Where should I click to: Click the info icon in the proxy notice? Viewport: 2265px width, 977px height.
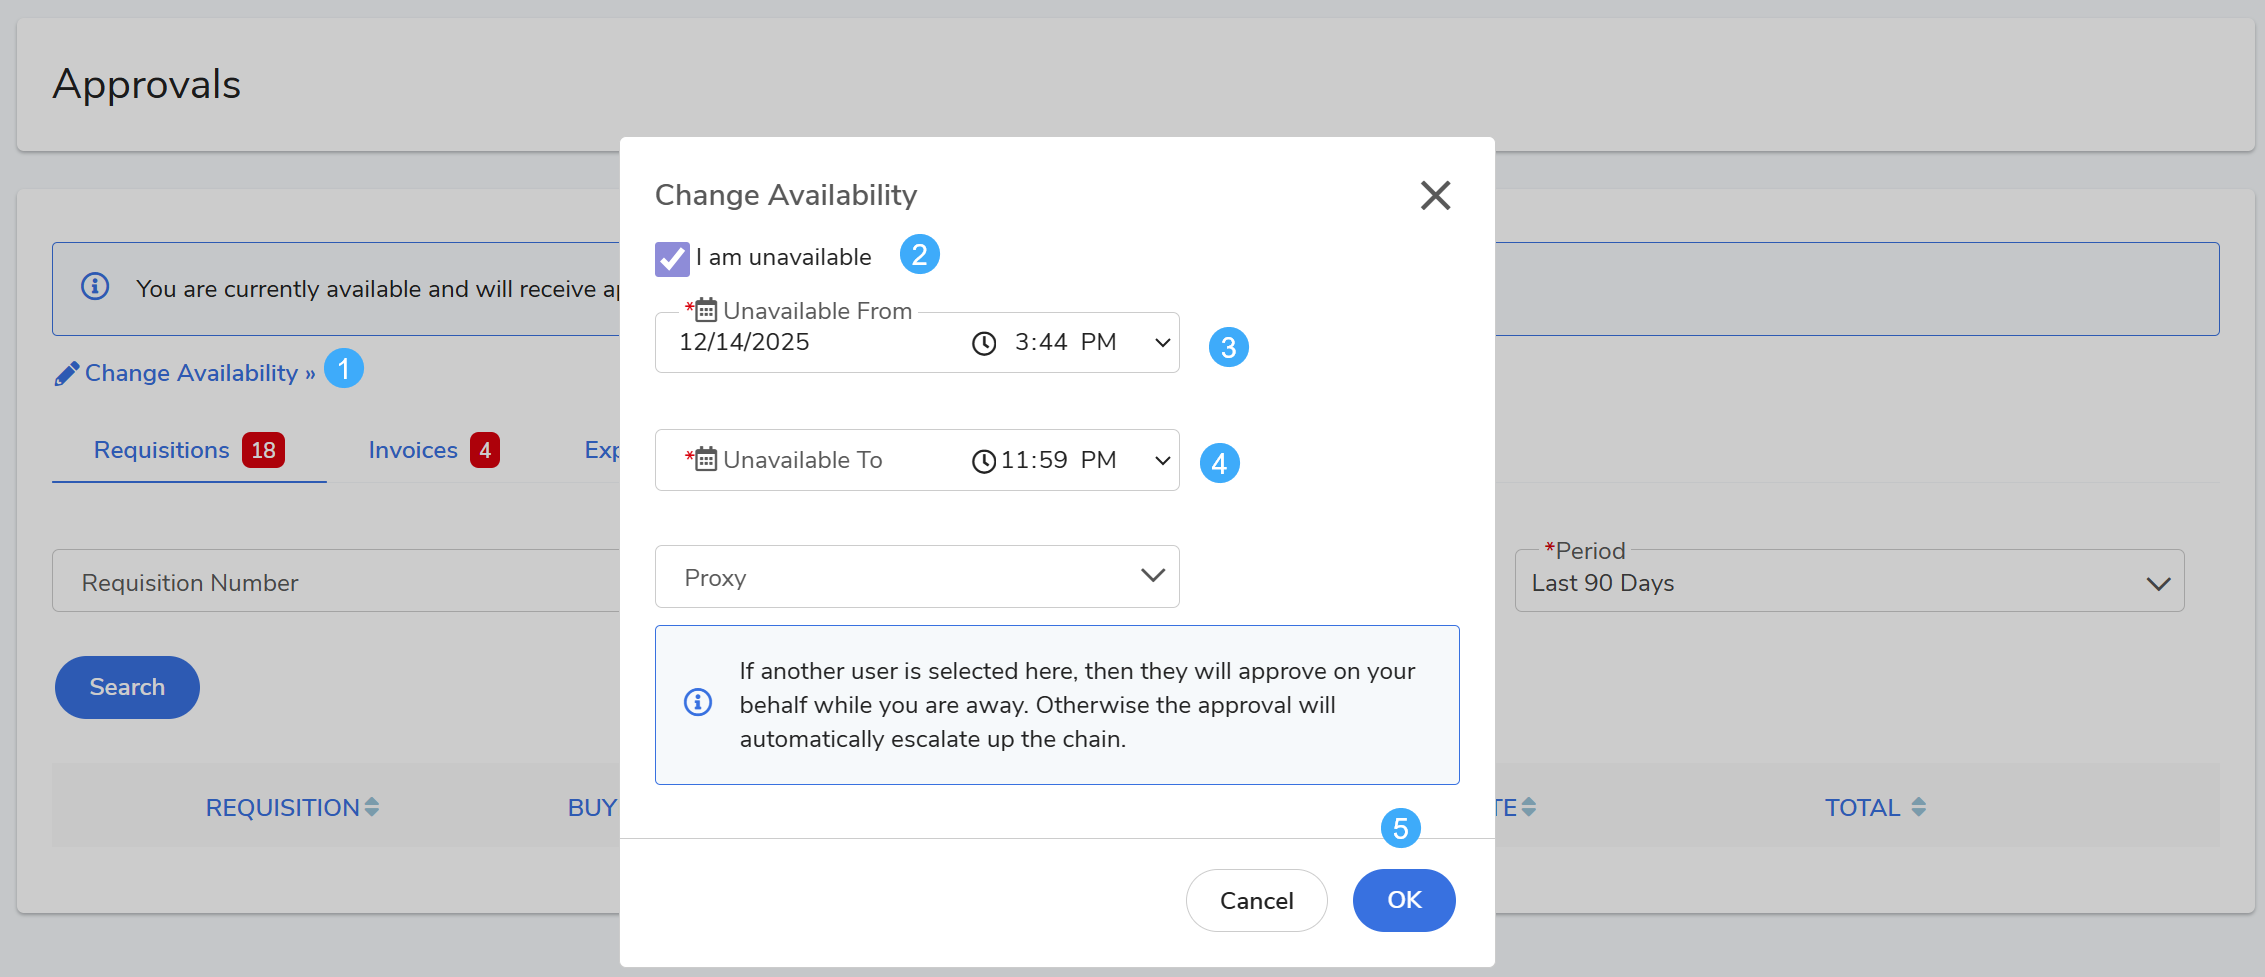coord(698,703)
